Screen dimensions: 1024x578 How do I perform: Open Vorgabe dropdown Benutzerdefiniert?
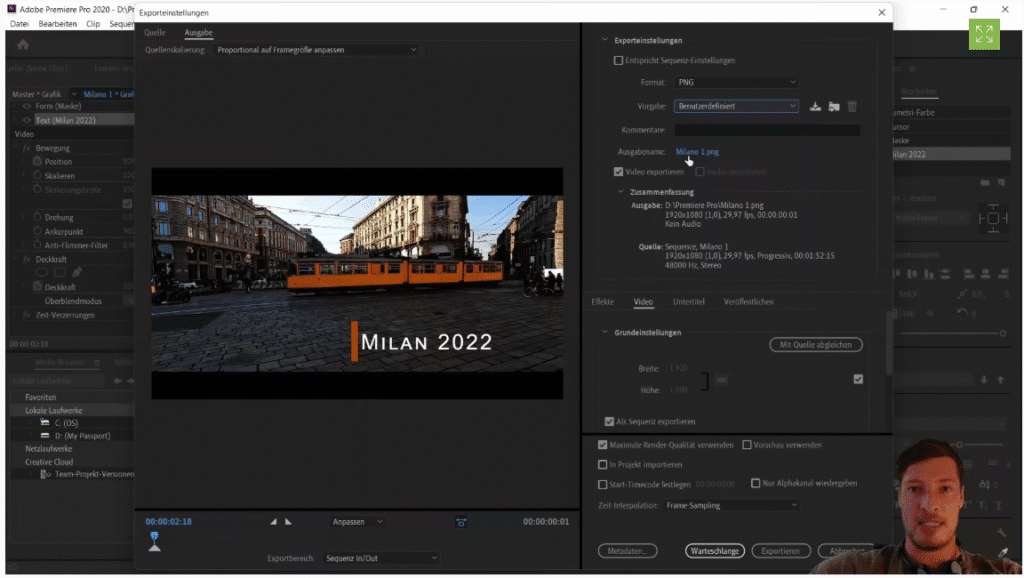point(736,106)
